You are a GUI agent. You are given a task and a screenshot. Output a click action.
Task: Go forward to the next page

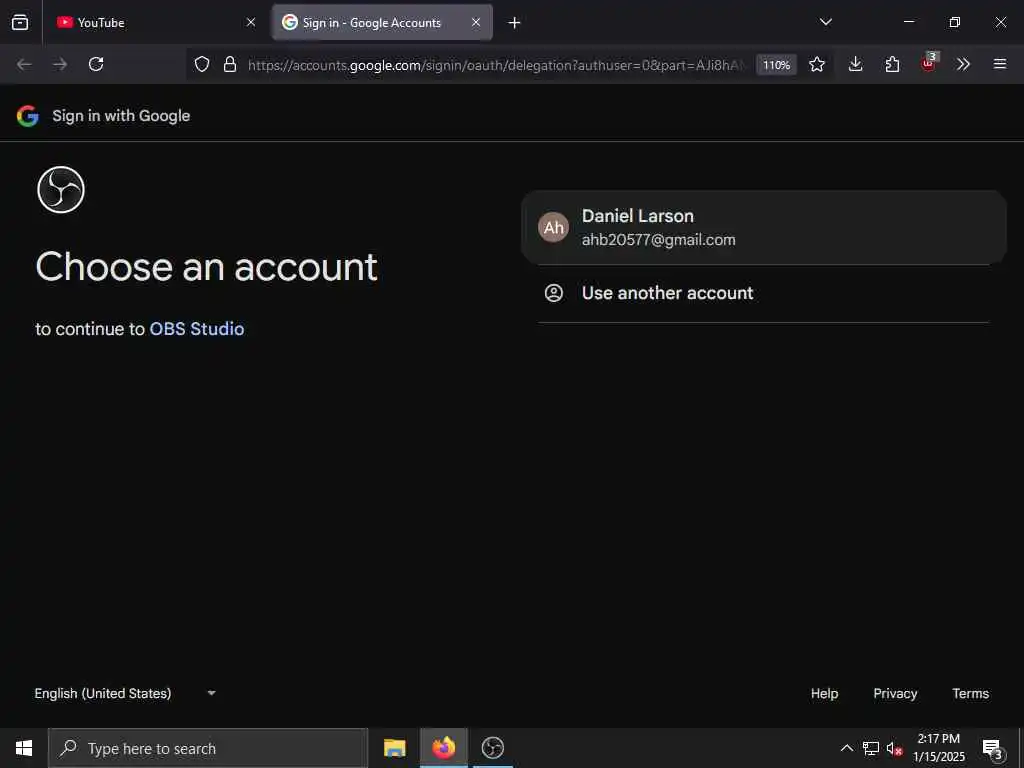coord(60,64)
